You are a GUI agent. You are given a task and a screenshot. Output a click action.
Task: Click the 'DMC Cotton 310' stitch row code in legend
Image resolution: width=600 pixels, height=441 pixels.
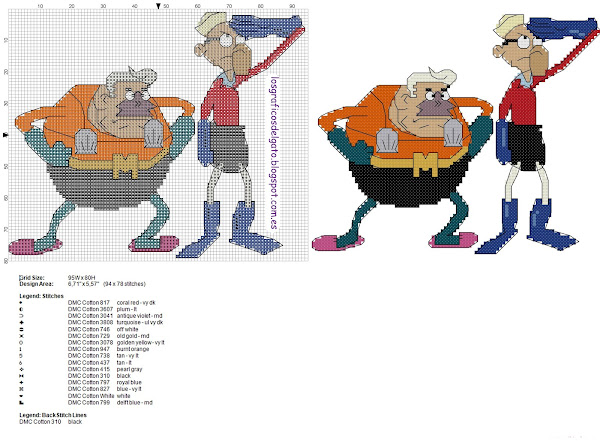pos(89,376)
